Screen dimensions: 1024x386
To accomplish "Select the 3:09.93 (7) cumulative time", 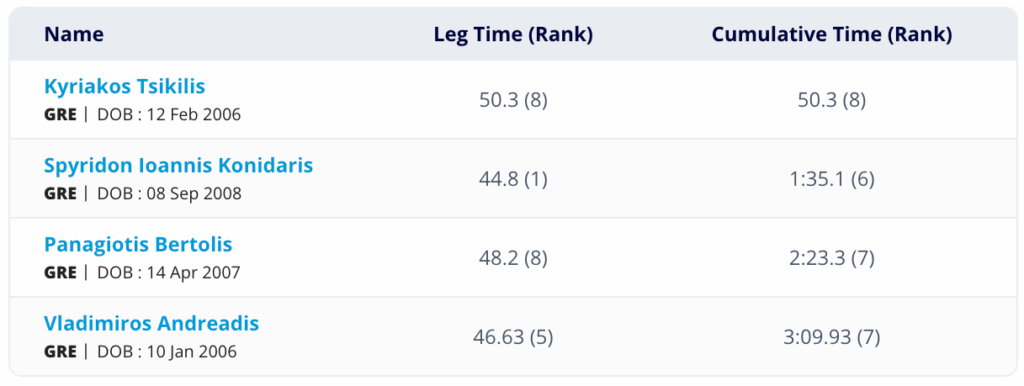I will coord(832,338).
